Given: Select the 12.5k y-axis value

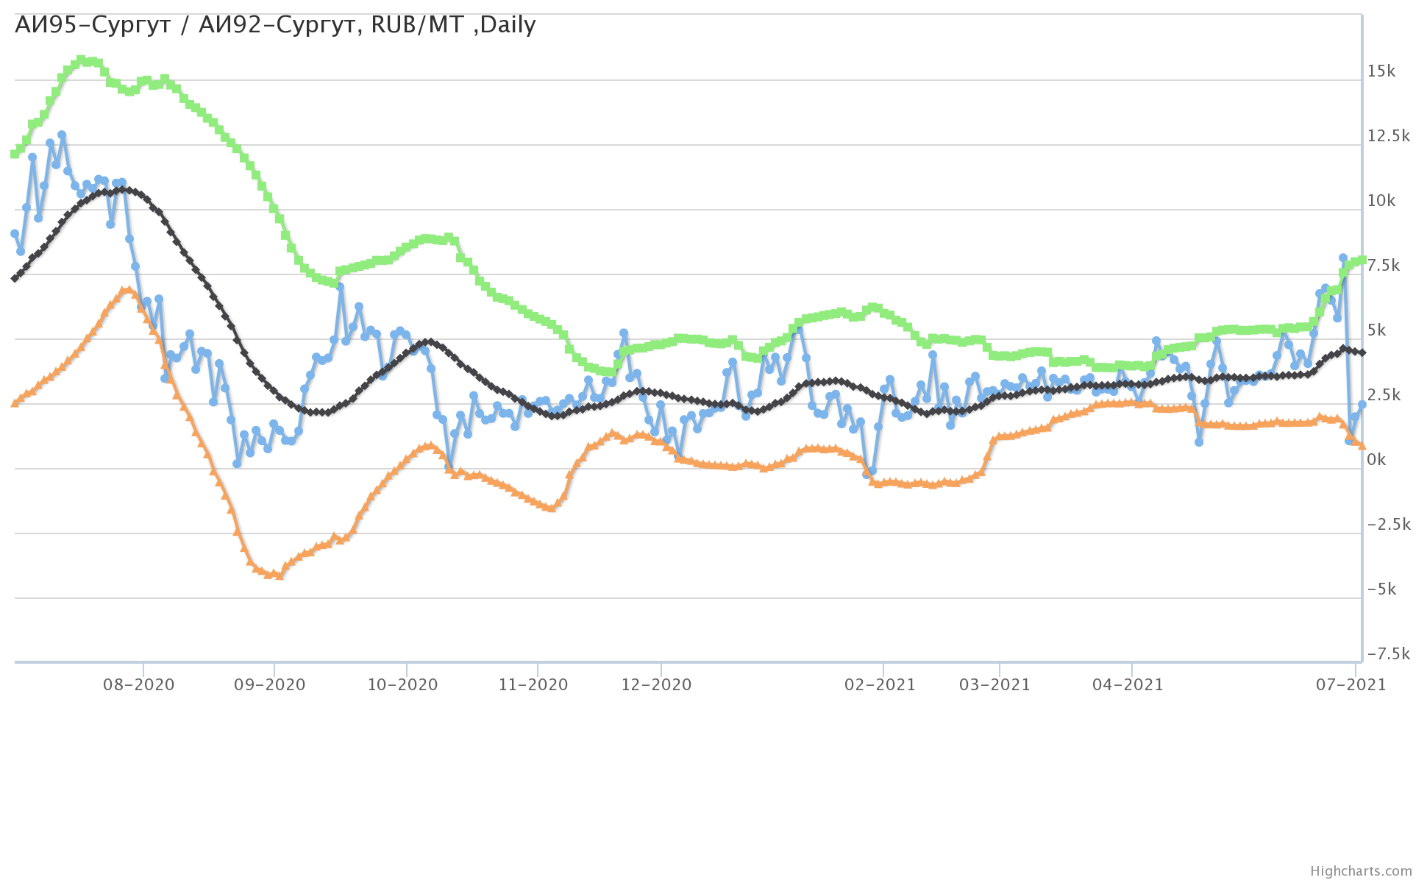Looking at the screenshot, I should tap(1389, 136).
